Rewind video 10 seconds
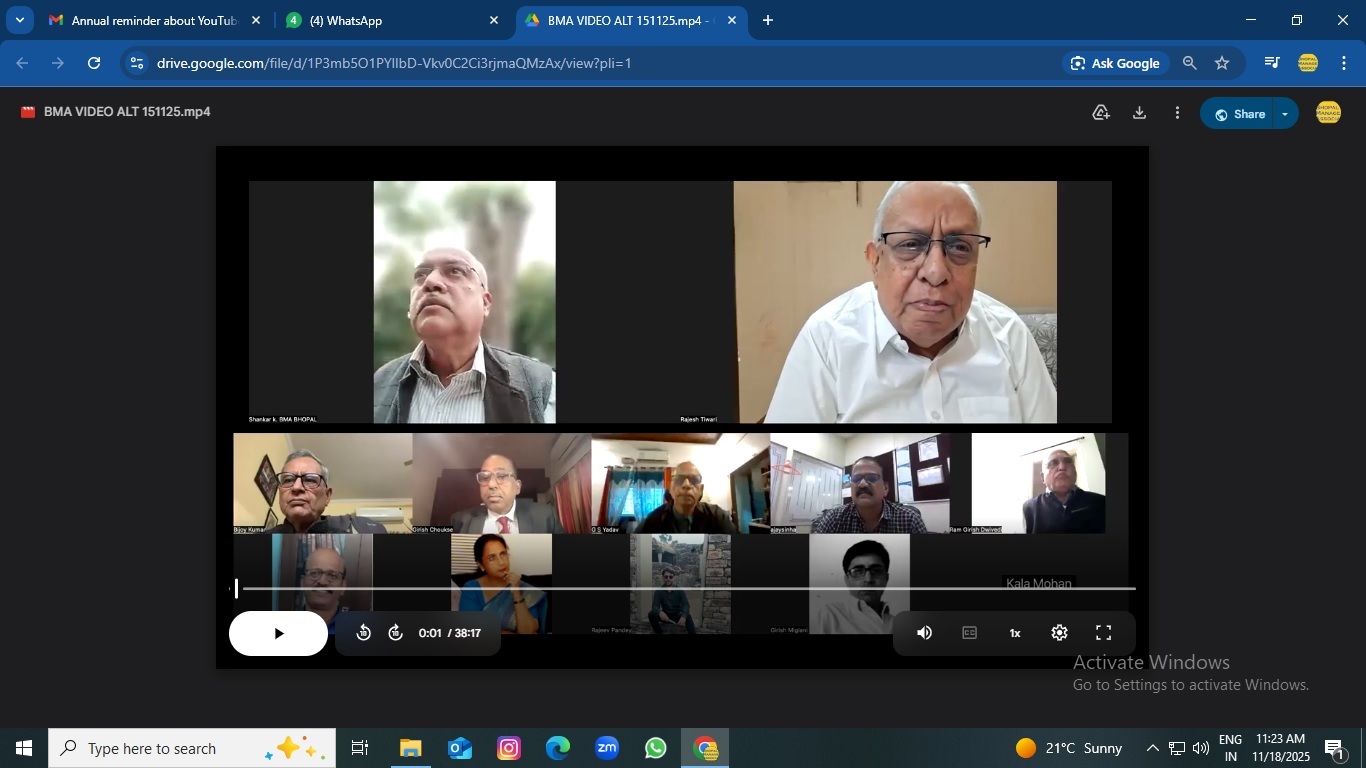Viewport: 1366px width, 768px height. click(364, 633)
